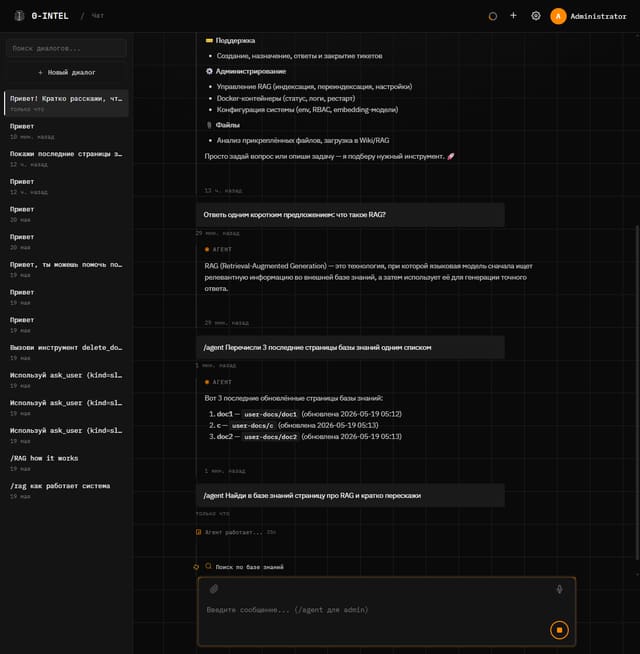Click message '/agent Перечисли 3 последние страницы'

click(x=350, y=347)
